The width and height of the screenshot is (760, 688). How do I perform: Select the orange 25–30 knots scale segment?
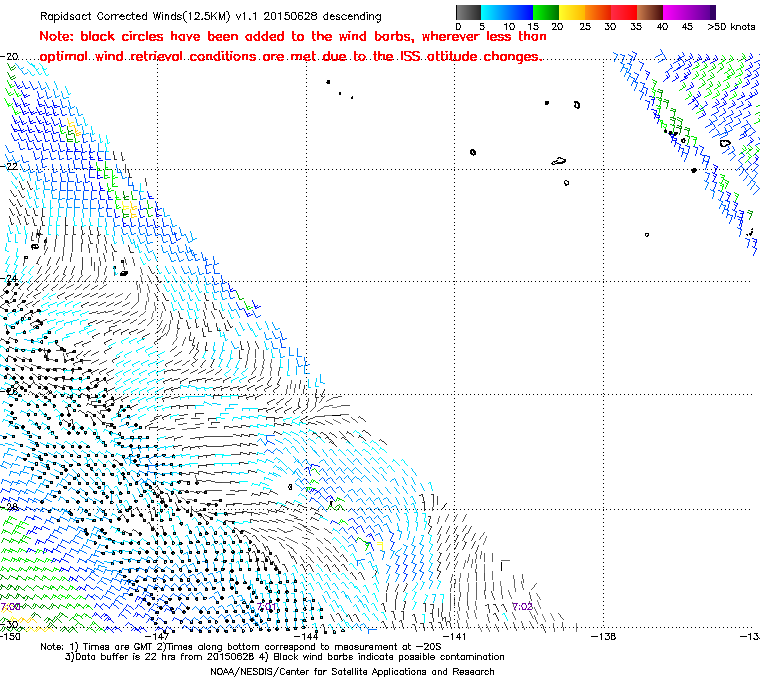tap(598, 12)
